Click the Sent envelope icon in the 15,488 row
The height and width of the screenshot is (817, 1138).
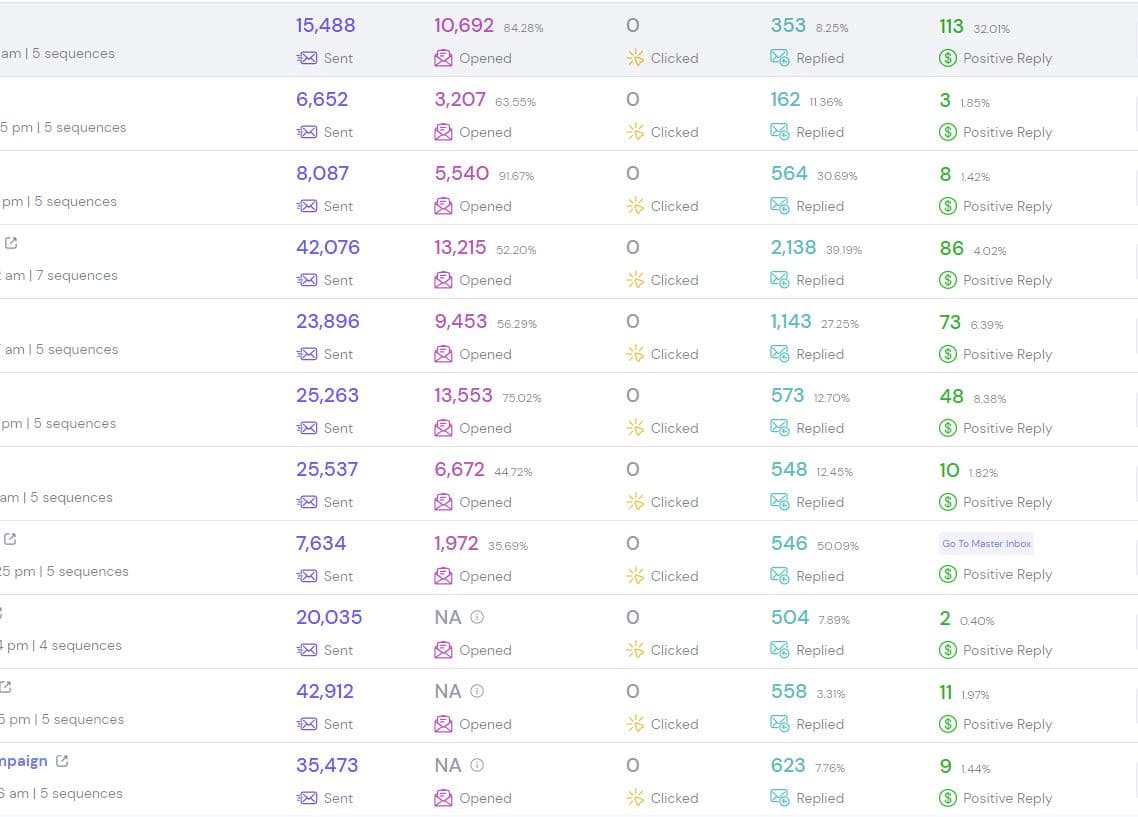tap(307, 58)
